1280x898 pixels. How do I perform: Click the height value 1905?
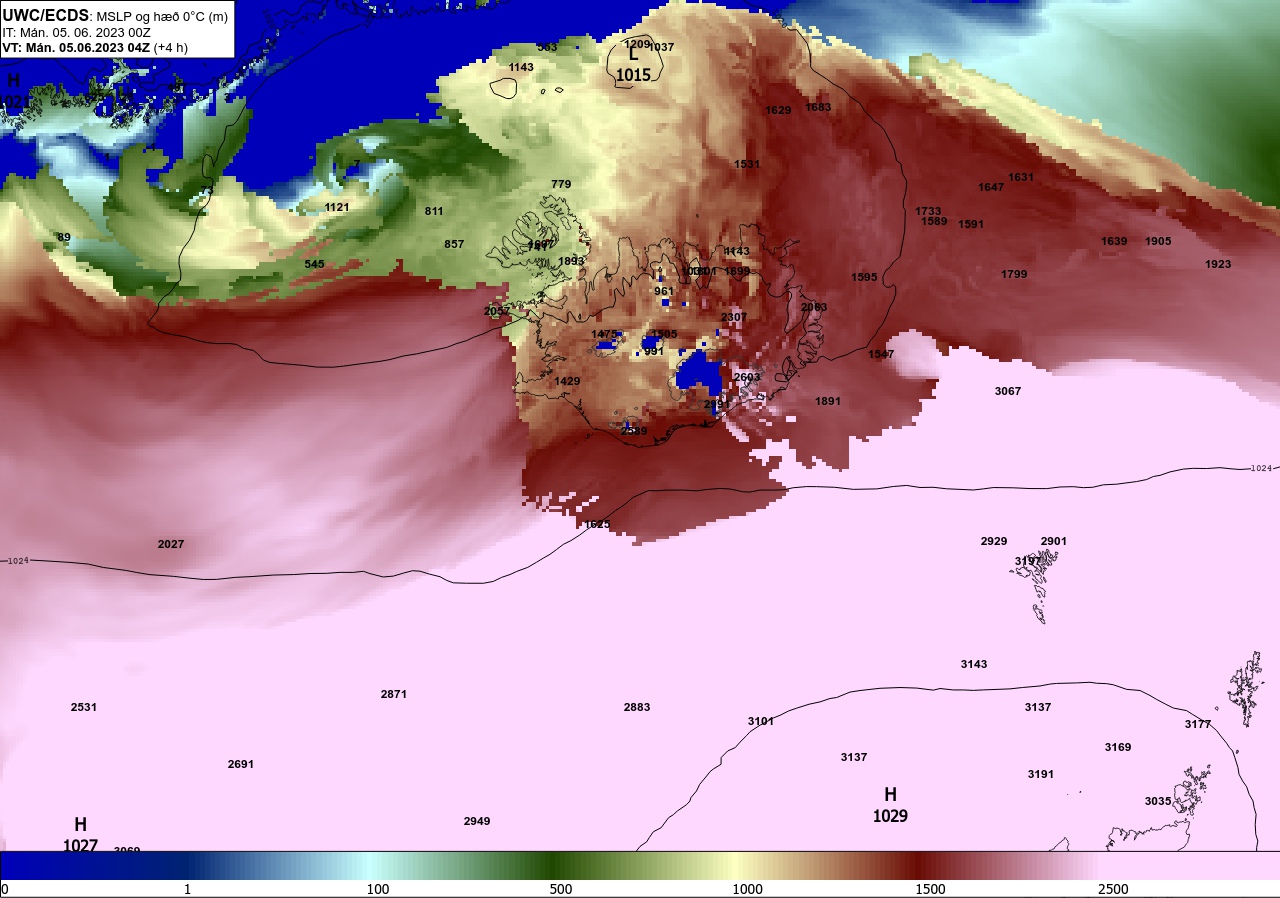1158,241
